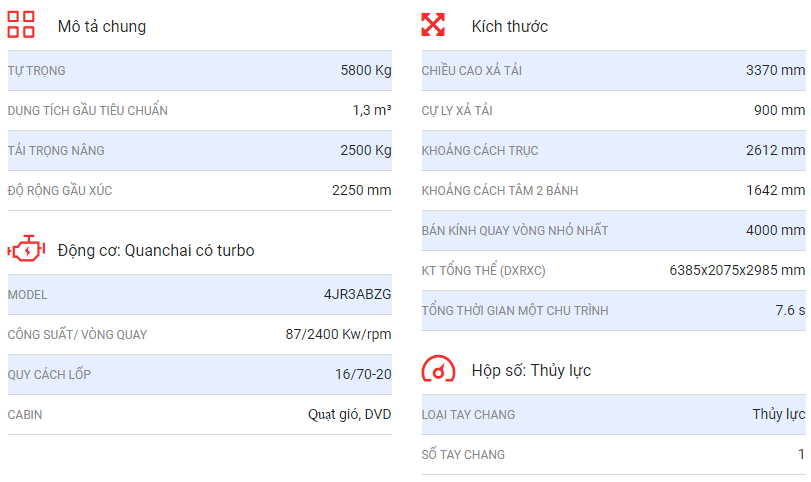This screenshot has height=482, width=811.
Task: Click the overall size 6385x2075x2985 mm
Action: [x=737, y=270]
